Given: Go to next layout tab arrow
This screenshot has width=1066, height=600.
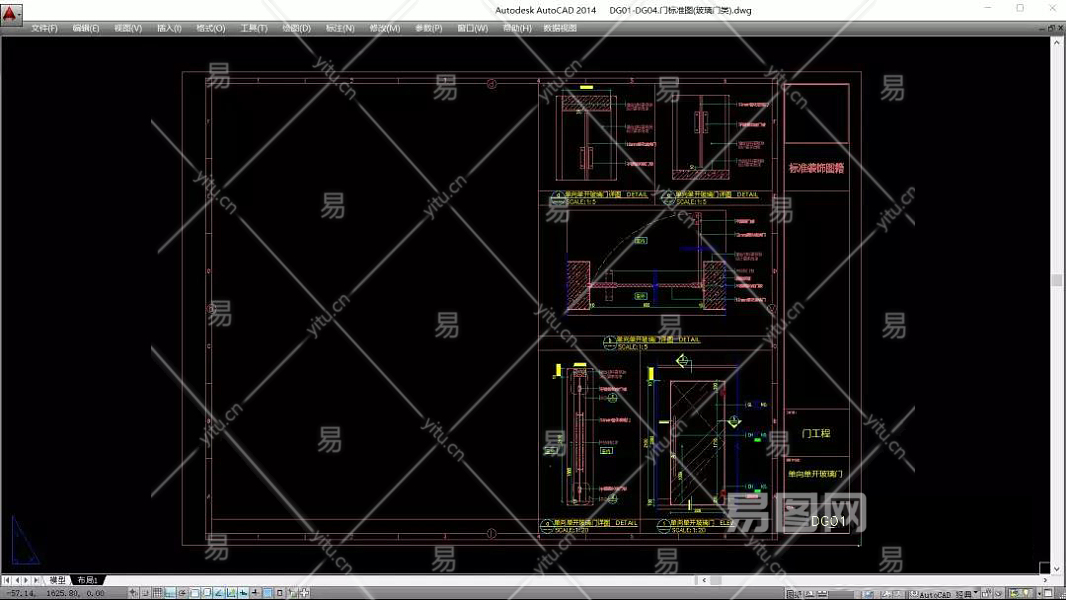Looking at the screenshot, I should click(x=27, y=580).
